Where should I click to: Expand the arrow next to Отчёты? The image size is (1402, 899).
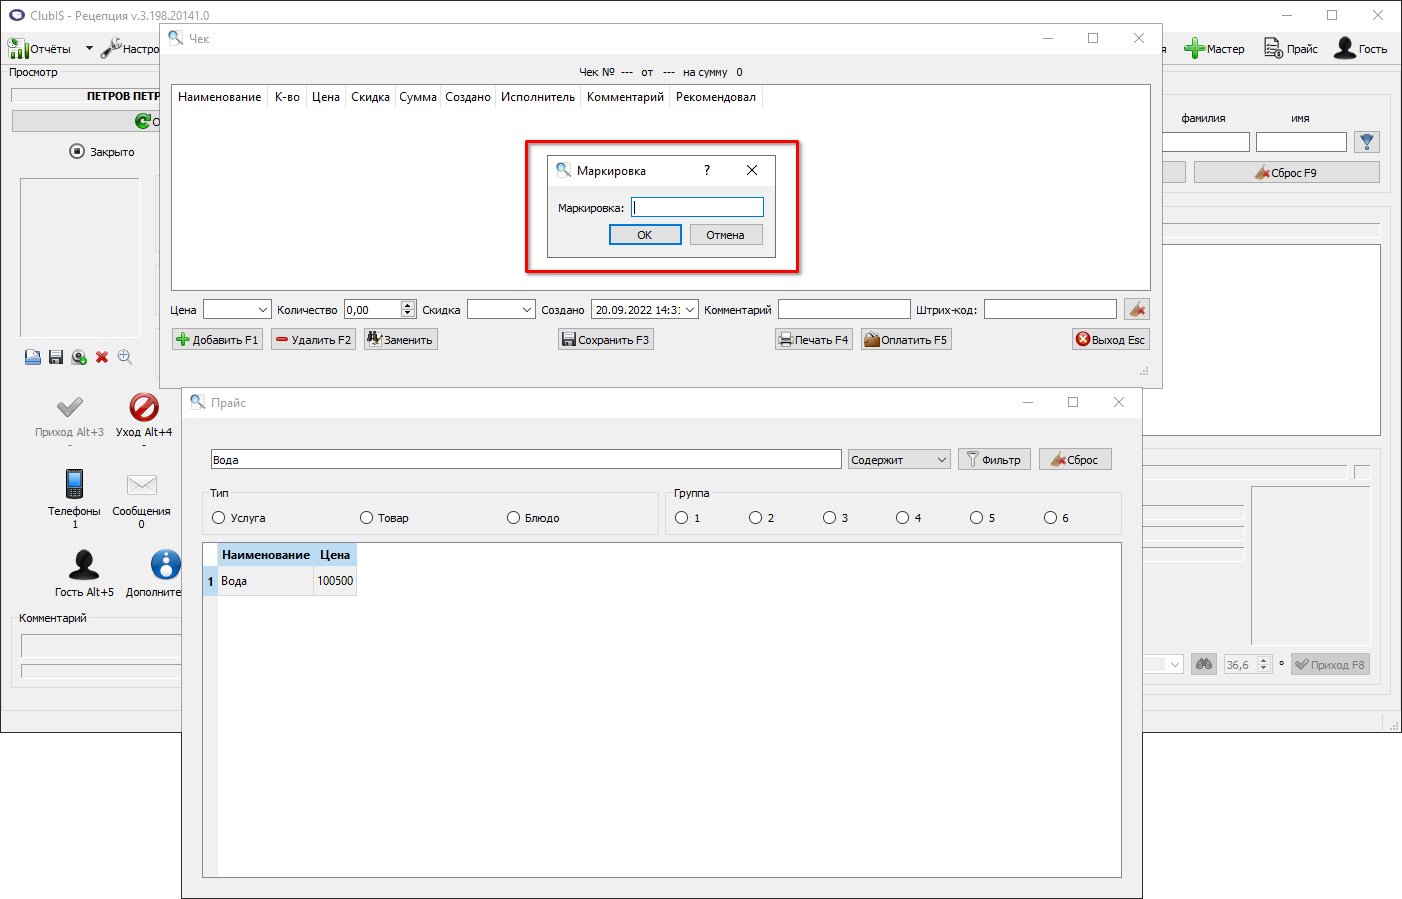89,48
